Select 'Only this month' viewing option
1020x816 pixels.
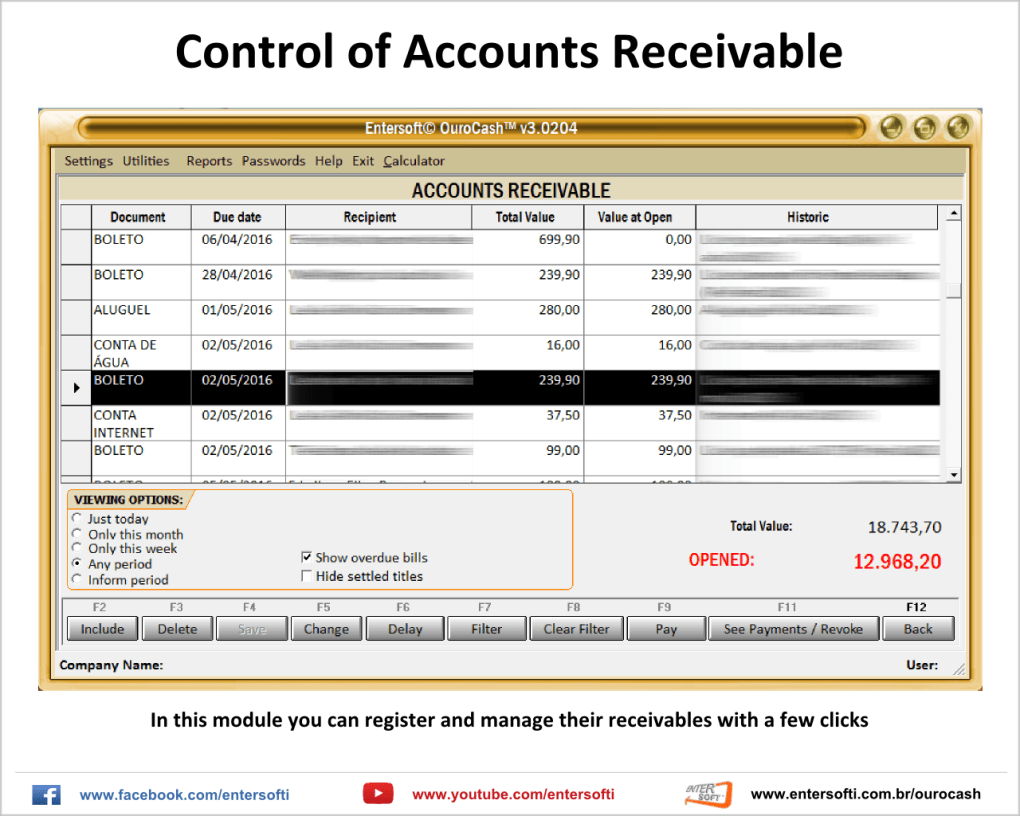[x=78, y=534]
